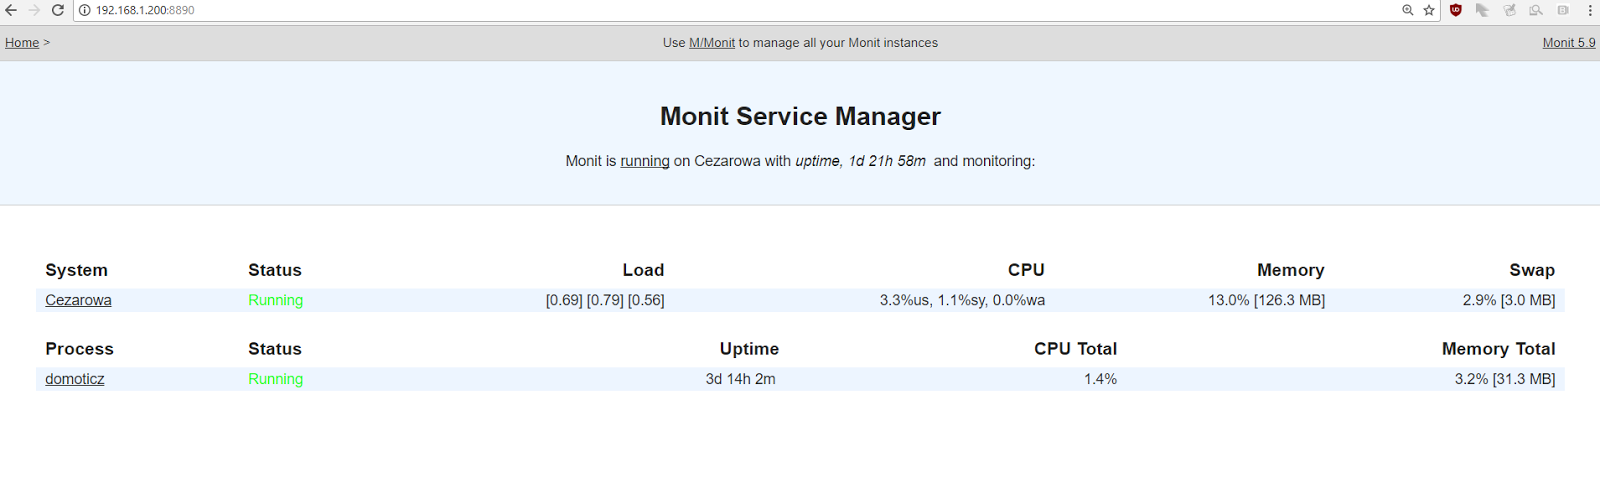Screen dimensions: 1600x499
Task: Click the grey video camera extension icon
Action: [1563, 10]
